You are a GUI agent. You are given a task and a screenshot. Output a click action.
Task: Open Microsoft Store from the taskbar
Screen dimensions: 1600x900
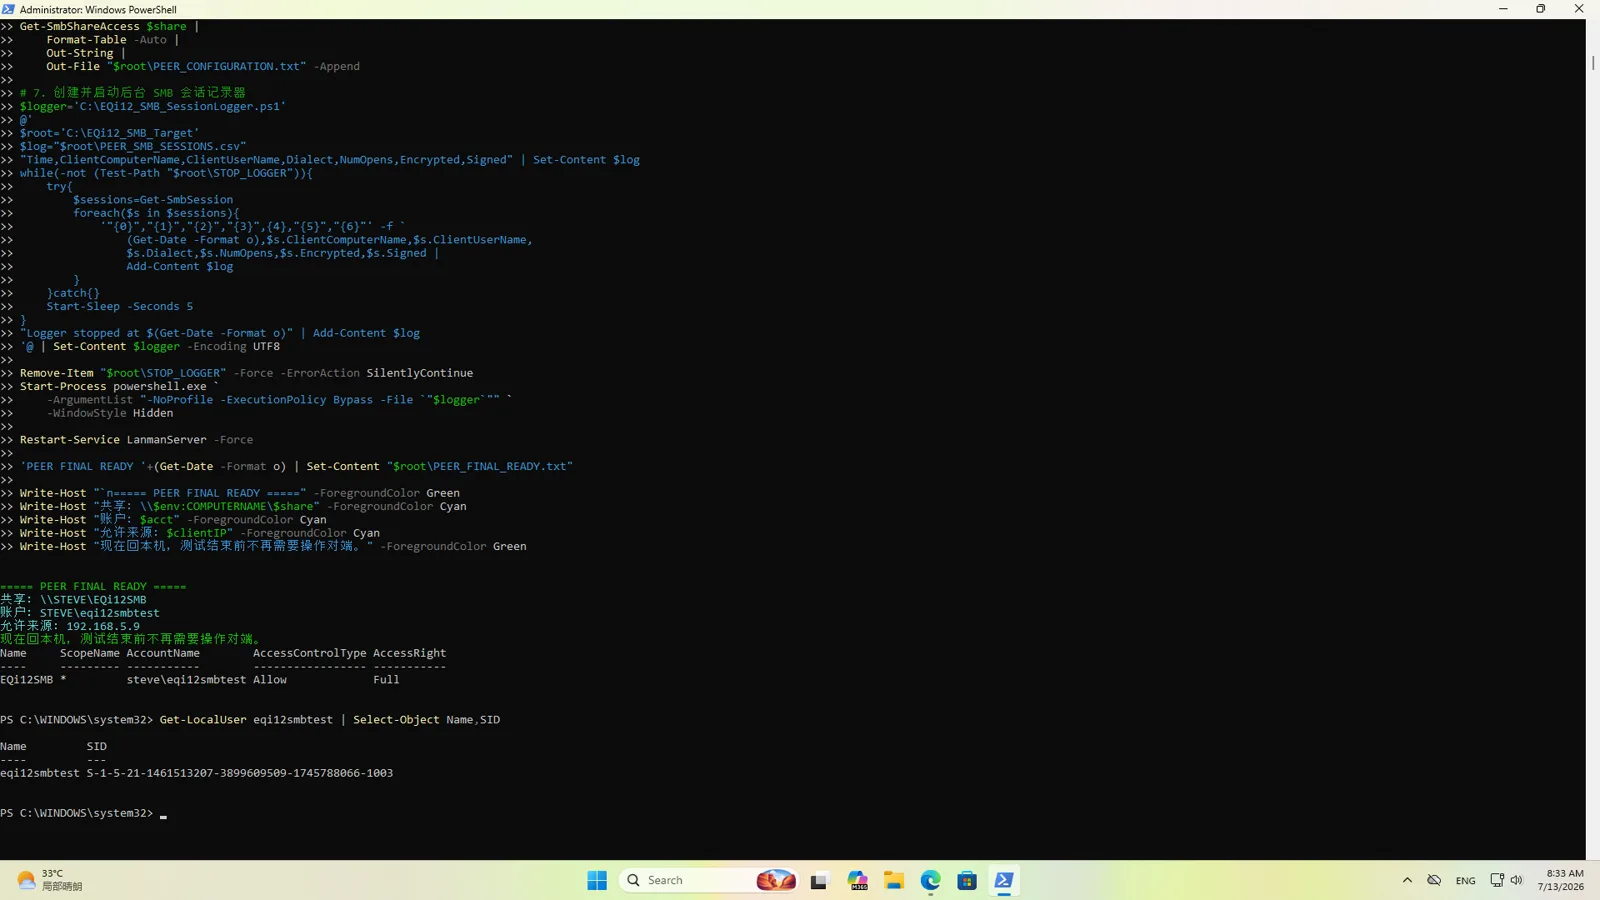point(967,880)
